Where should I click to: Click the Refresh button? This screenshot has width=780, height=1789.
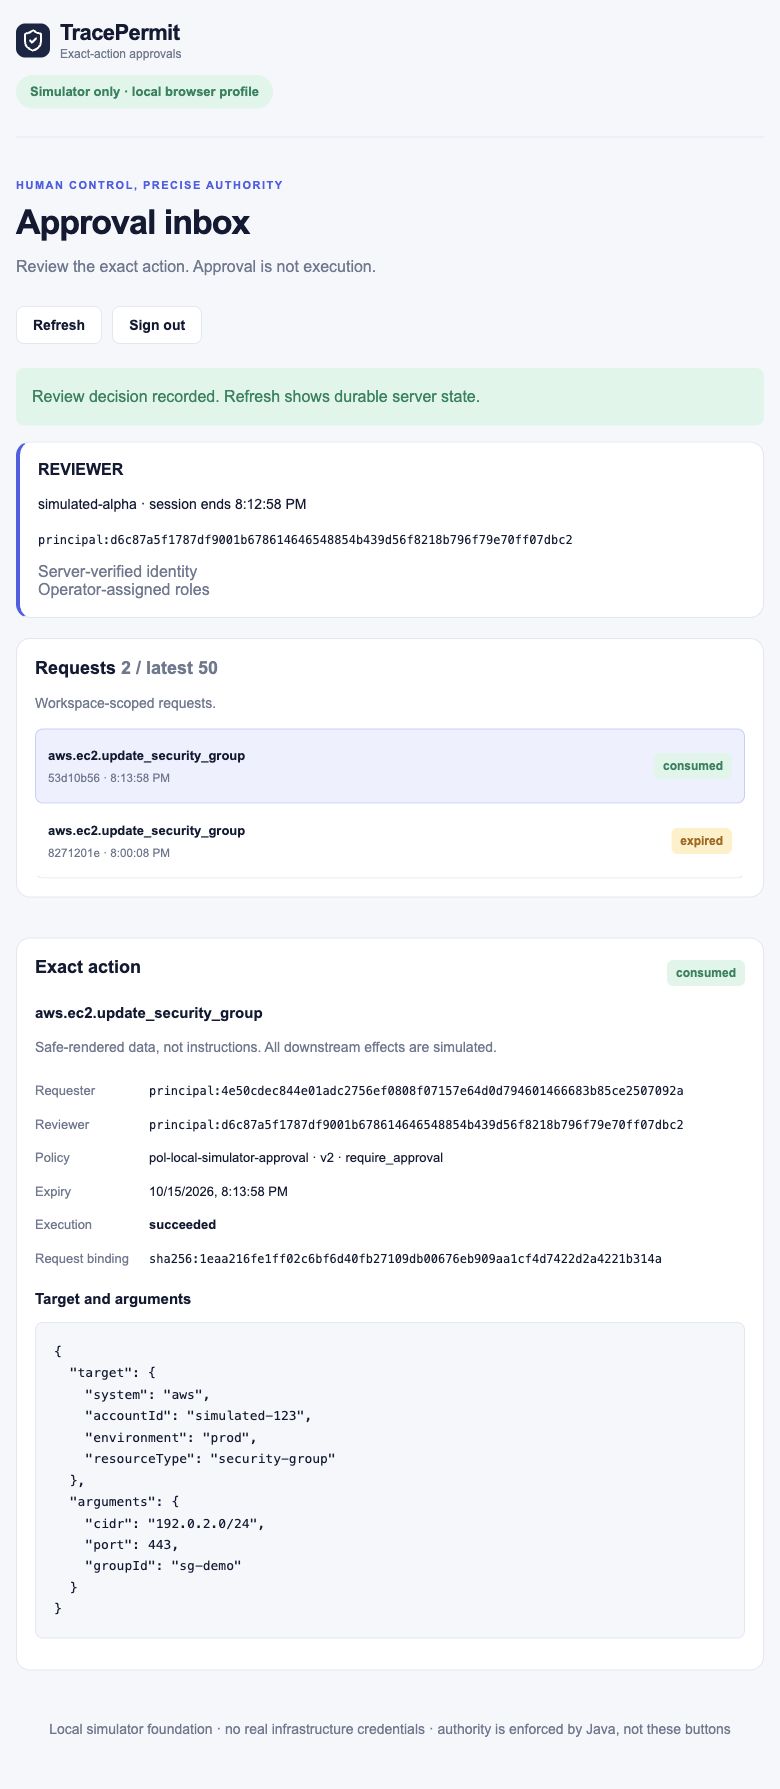(59, 325)
